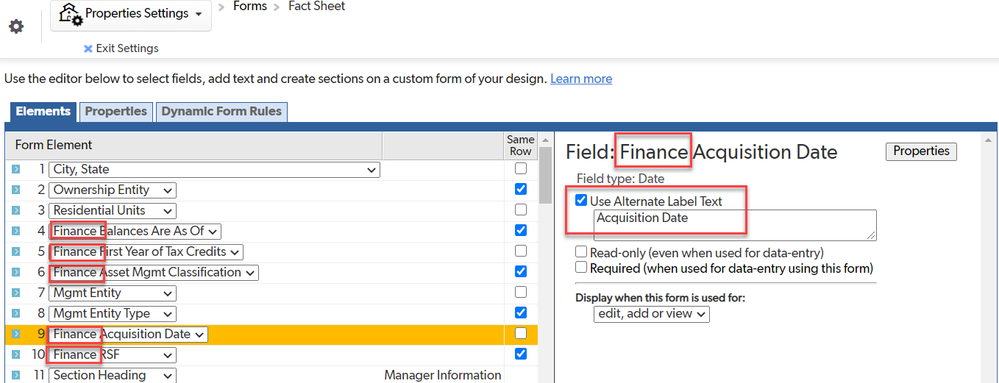Click the settings gear icon
This screenshot has height=383, width=999.
[x=16, y=27]
